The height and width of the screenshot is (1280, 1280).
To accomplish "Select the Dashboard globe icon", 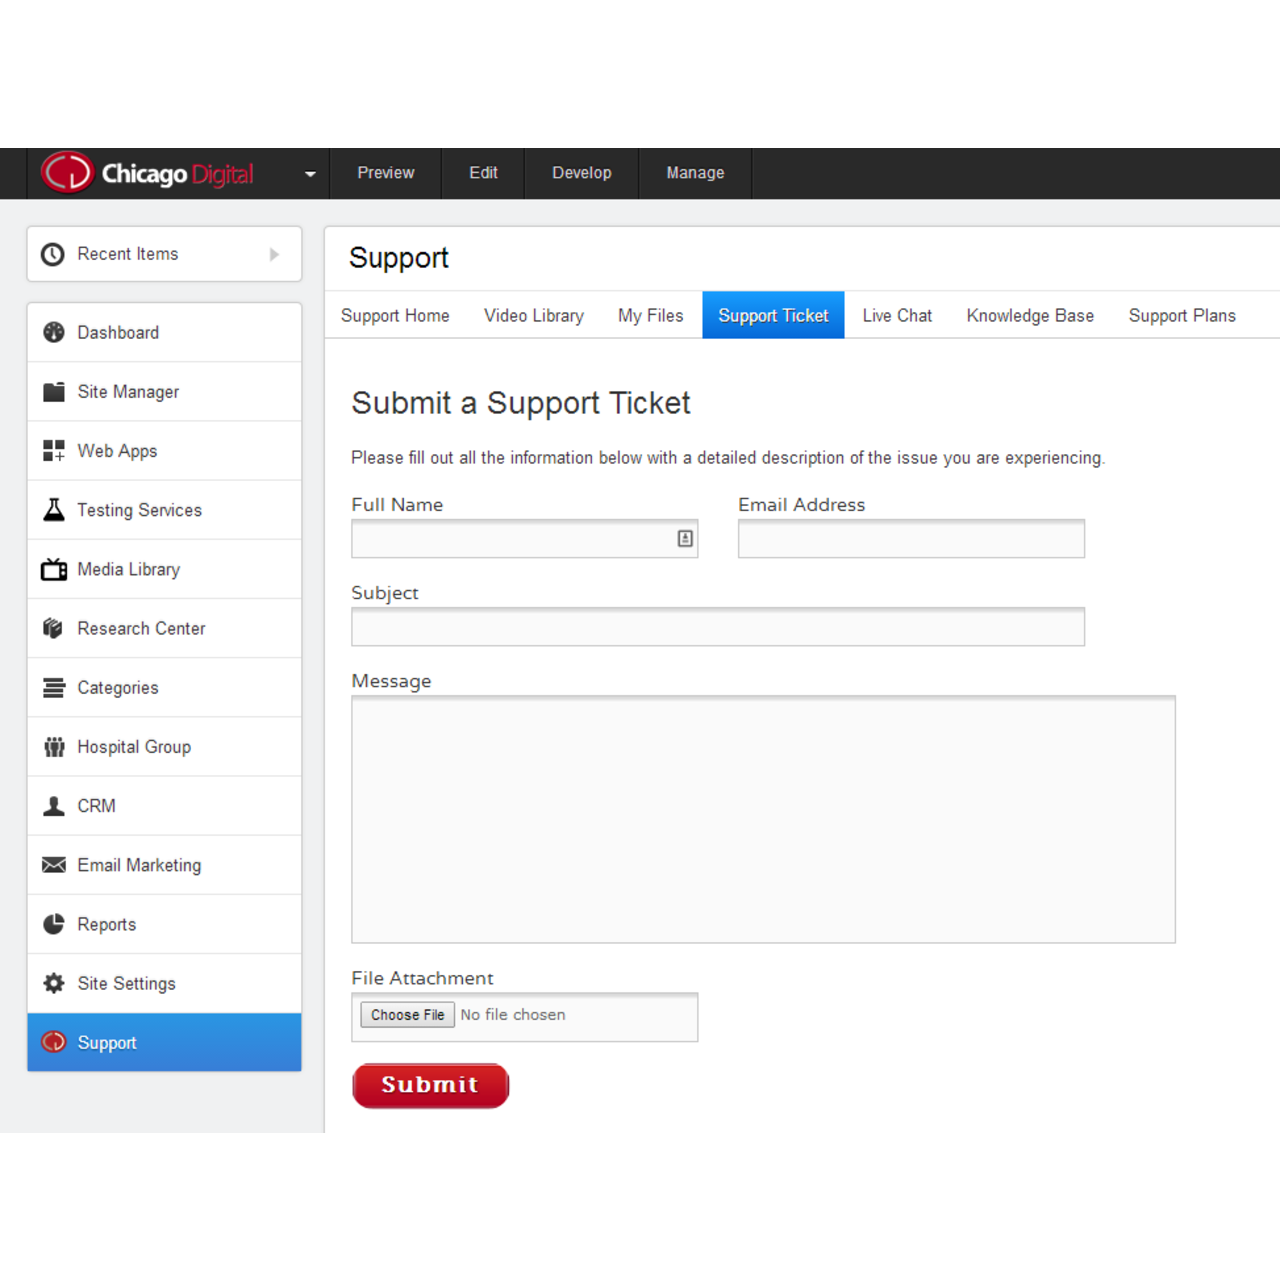I will 53,332.
